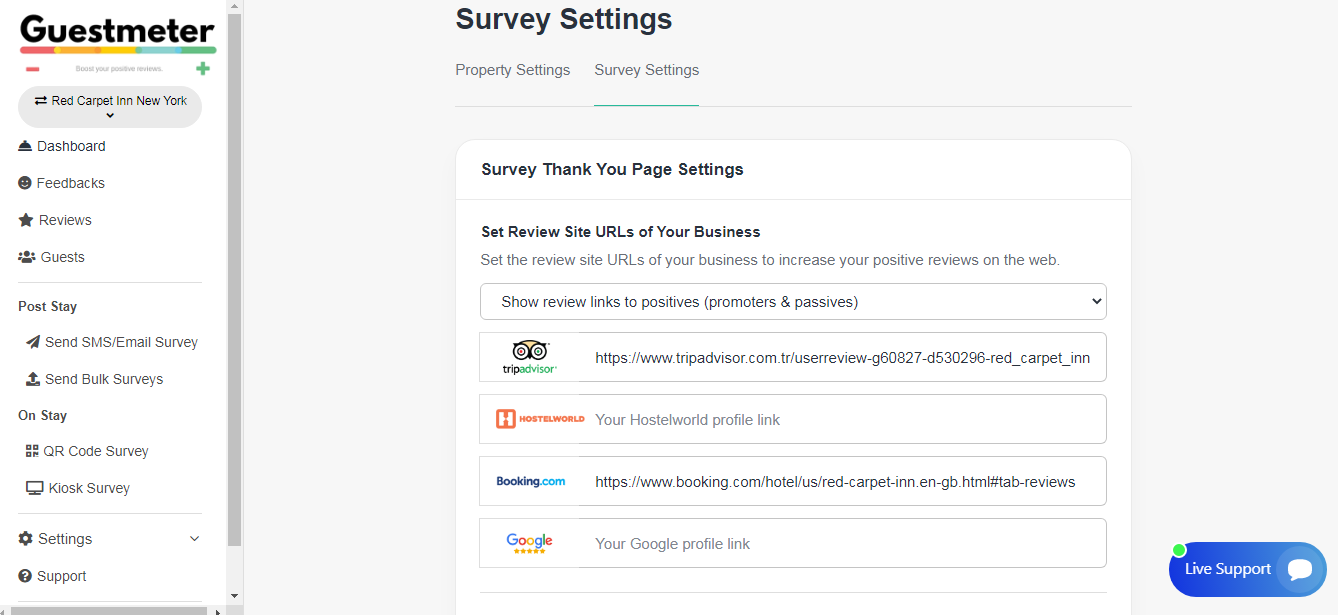This screenshot has width=1338, height=615.
Task: Click the Send Bulk Surveys upload icon
Action: [33, 379]
